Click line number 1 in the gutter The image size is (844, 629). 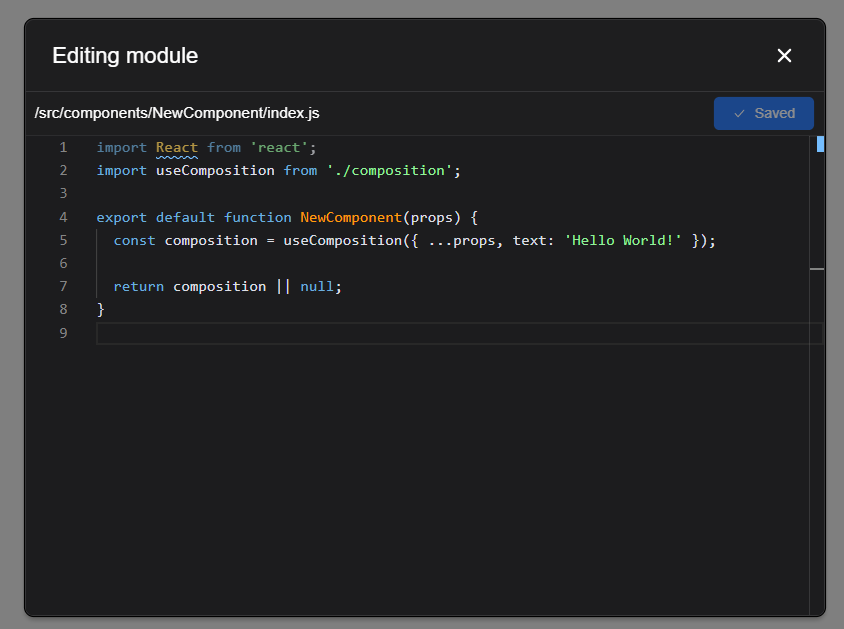(64, 147)
